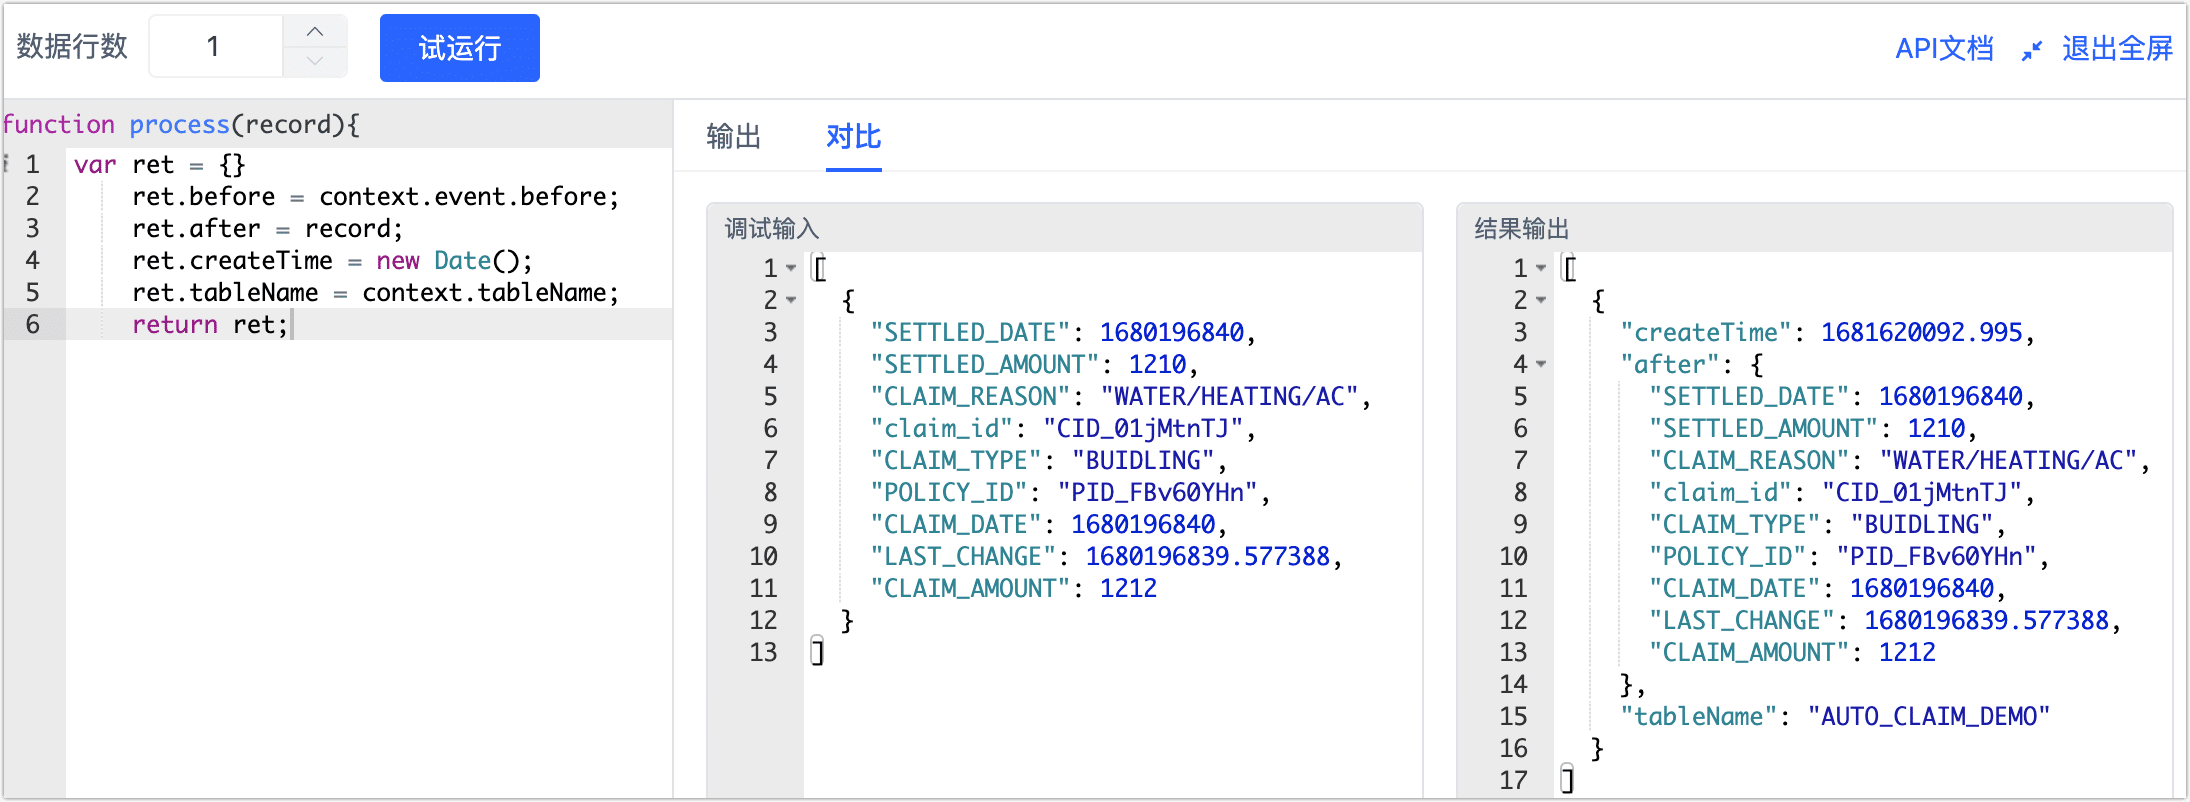The width and height of the screenshot is (2190, 802).
Task: Collapse line 1 array in 结果输出 panel
Action: pyautogui.click(x=1541, y=268)
